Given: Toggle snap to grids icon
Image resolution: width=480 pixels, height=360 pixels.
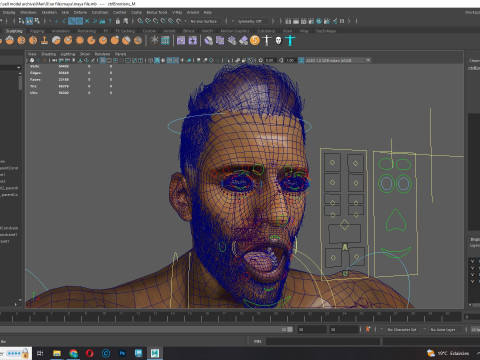Looking at the screenshot, I should click(x=140, y=21).
